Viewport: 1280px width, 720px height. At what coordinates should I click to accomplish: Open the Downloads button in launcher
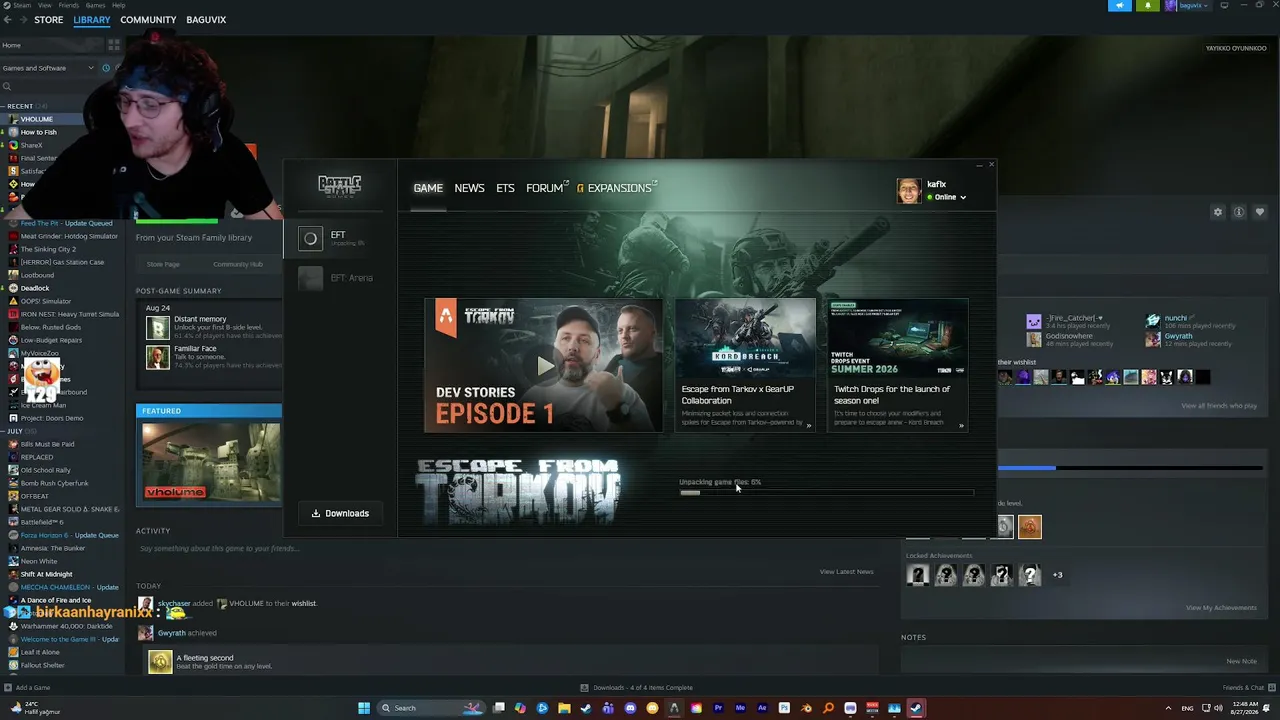click(340, 514)
